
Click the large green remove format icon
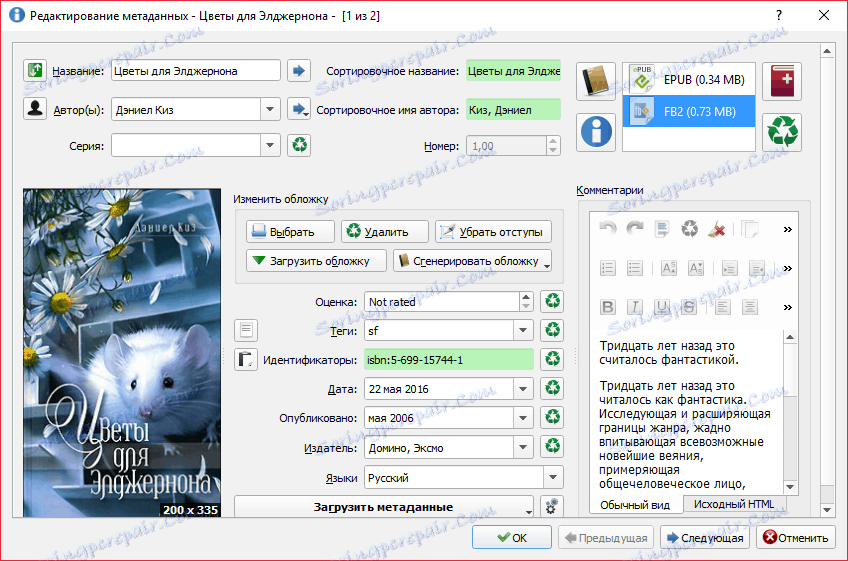click(782, 132)
